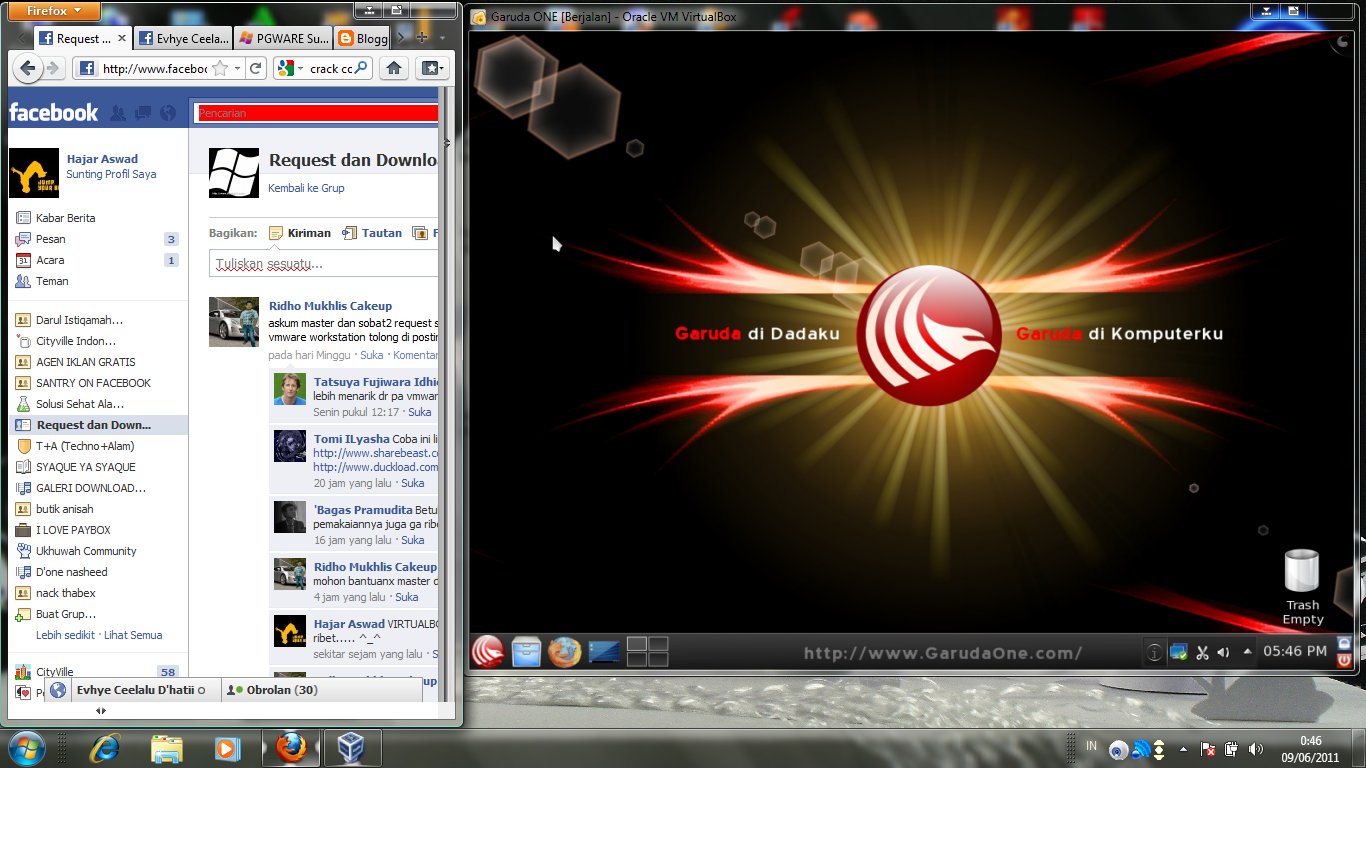Switch to the Evhye Ceela... tab
Viewport: 1366px width, 852px height.
point(182,38)
